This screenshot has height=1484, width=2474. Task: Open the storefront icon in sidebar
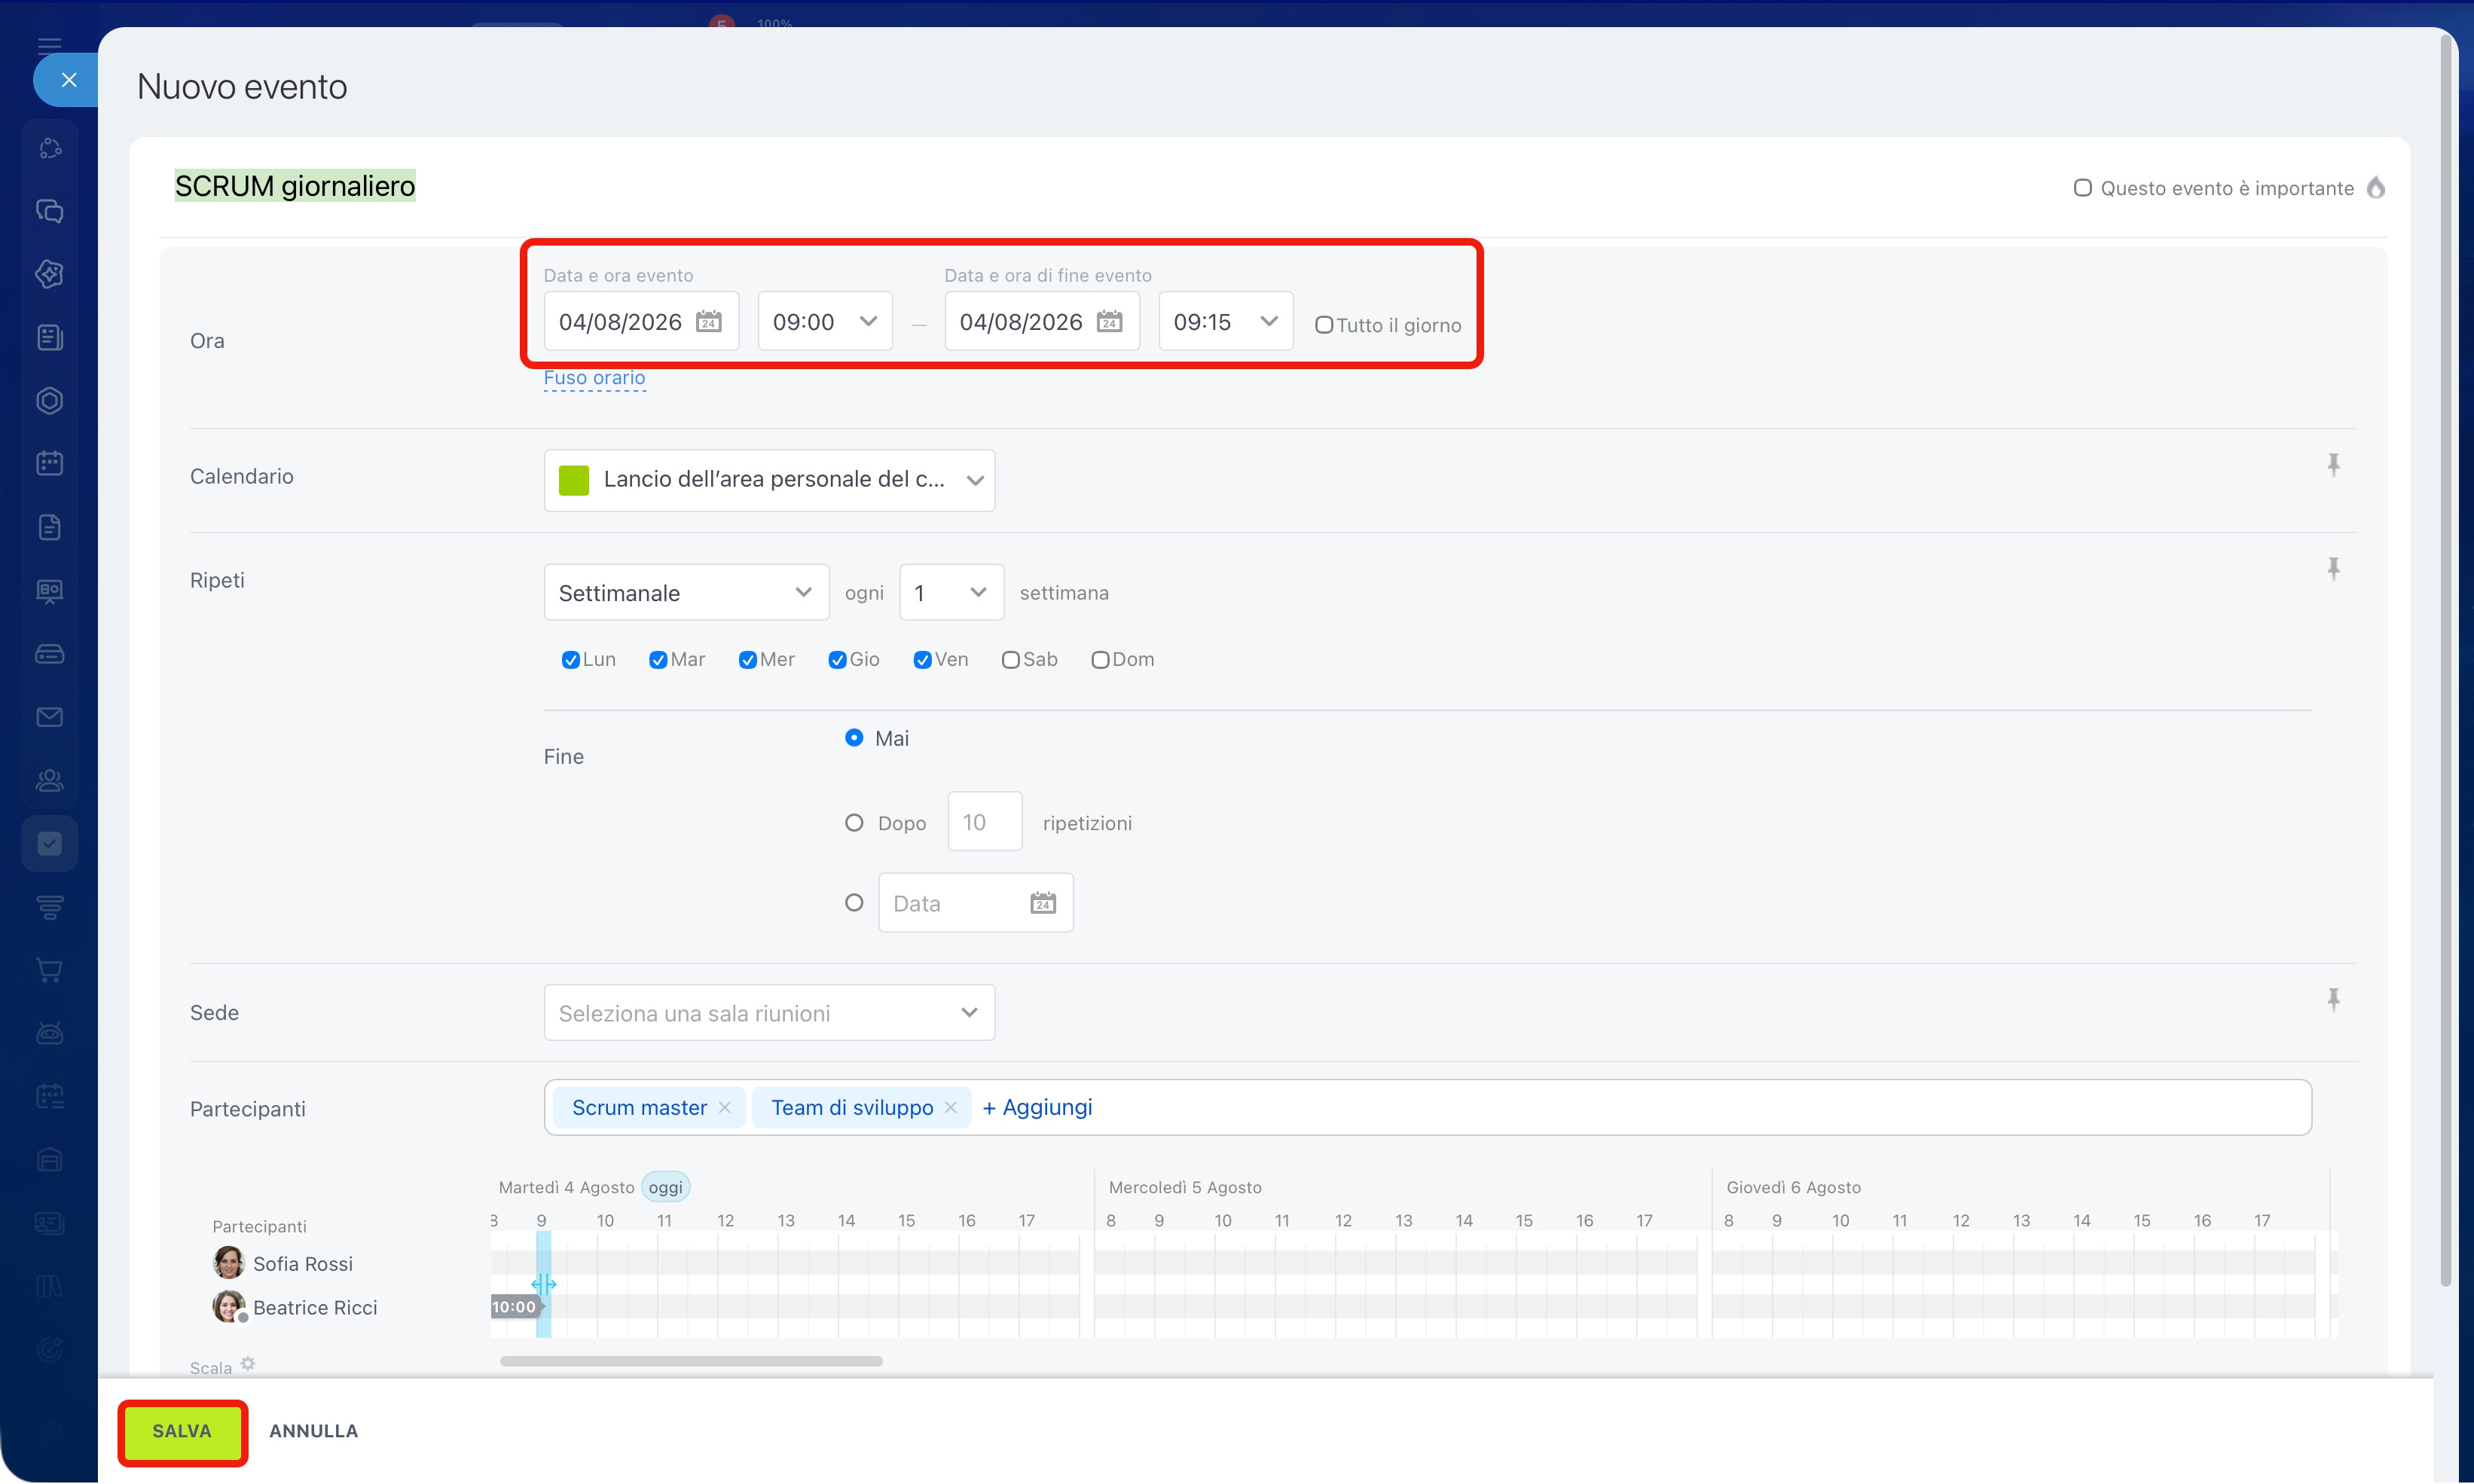coord(49,1159)
